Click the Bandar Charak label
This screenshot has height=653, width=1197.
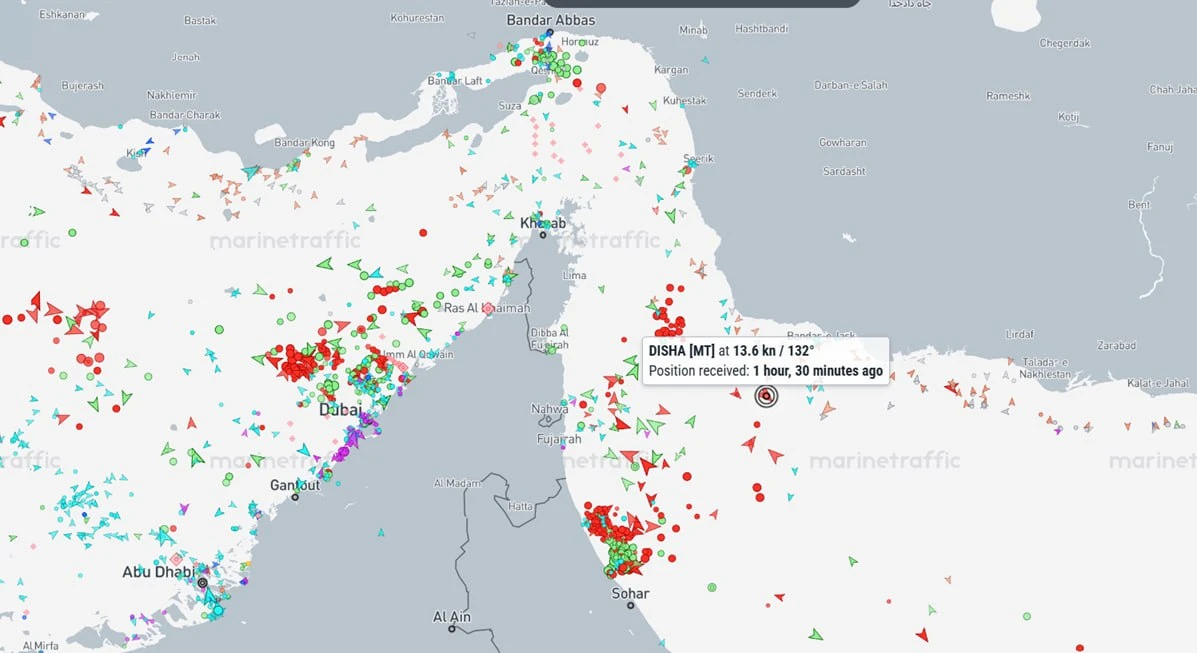click(x=185, y=115)
